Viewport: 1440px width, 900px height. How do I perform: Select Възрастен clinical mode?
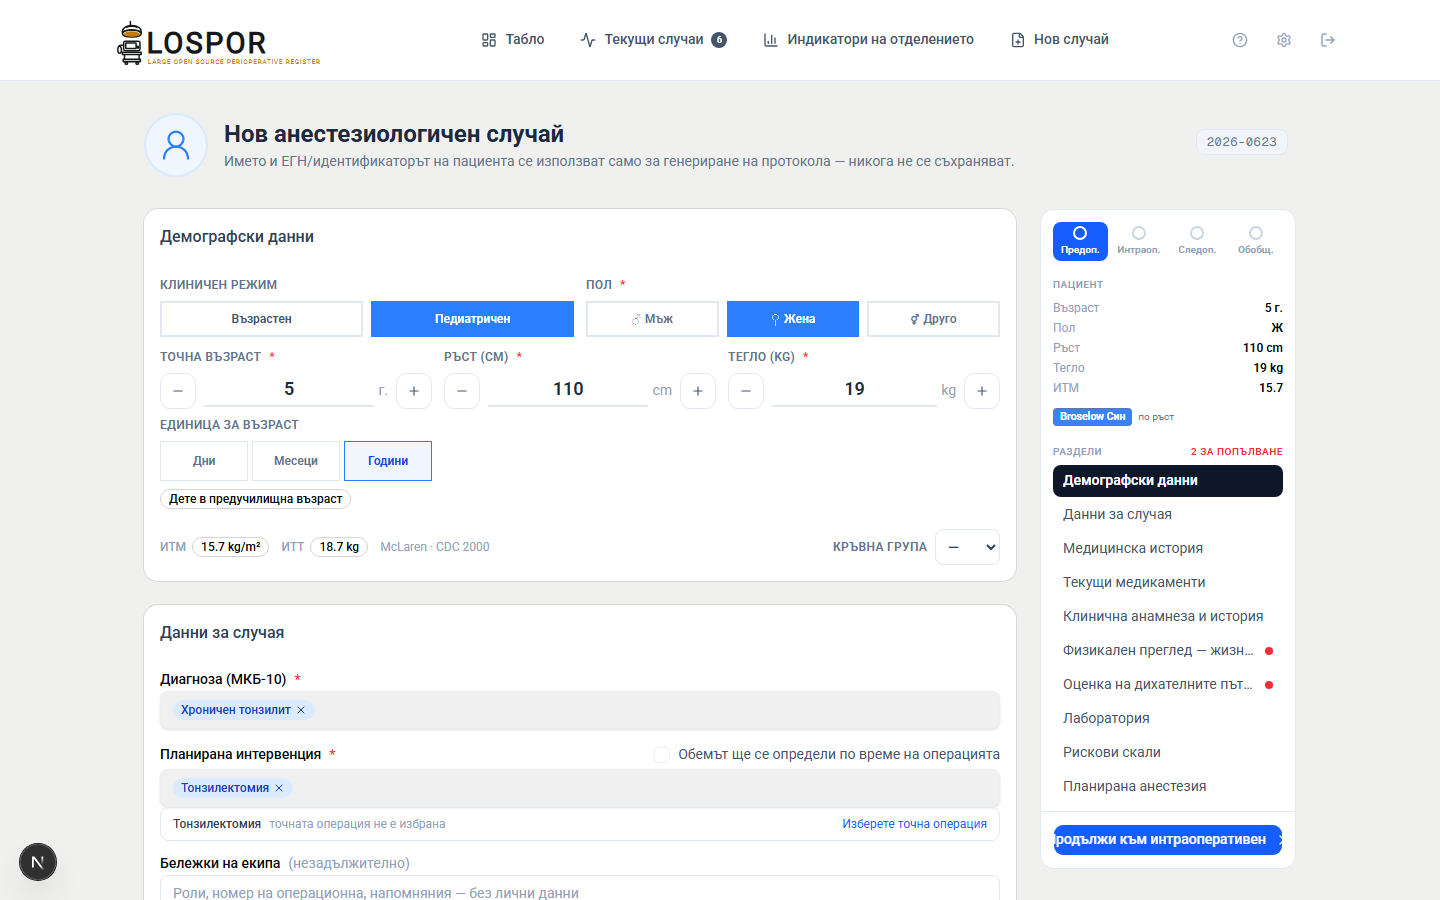[x=261, y=319]
